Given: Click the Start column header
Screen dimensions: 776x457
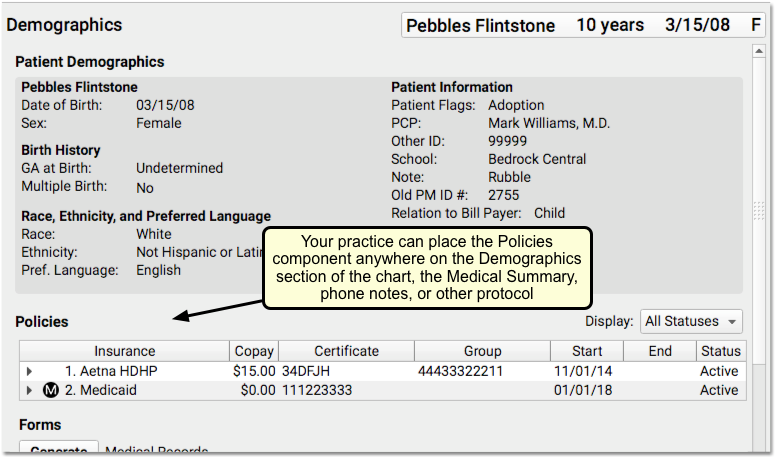Looking at the screenshot, I should click(x=587, y=351).
